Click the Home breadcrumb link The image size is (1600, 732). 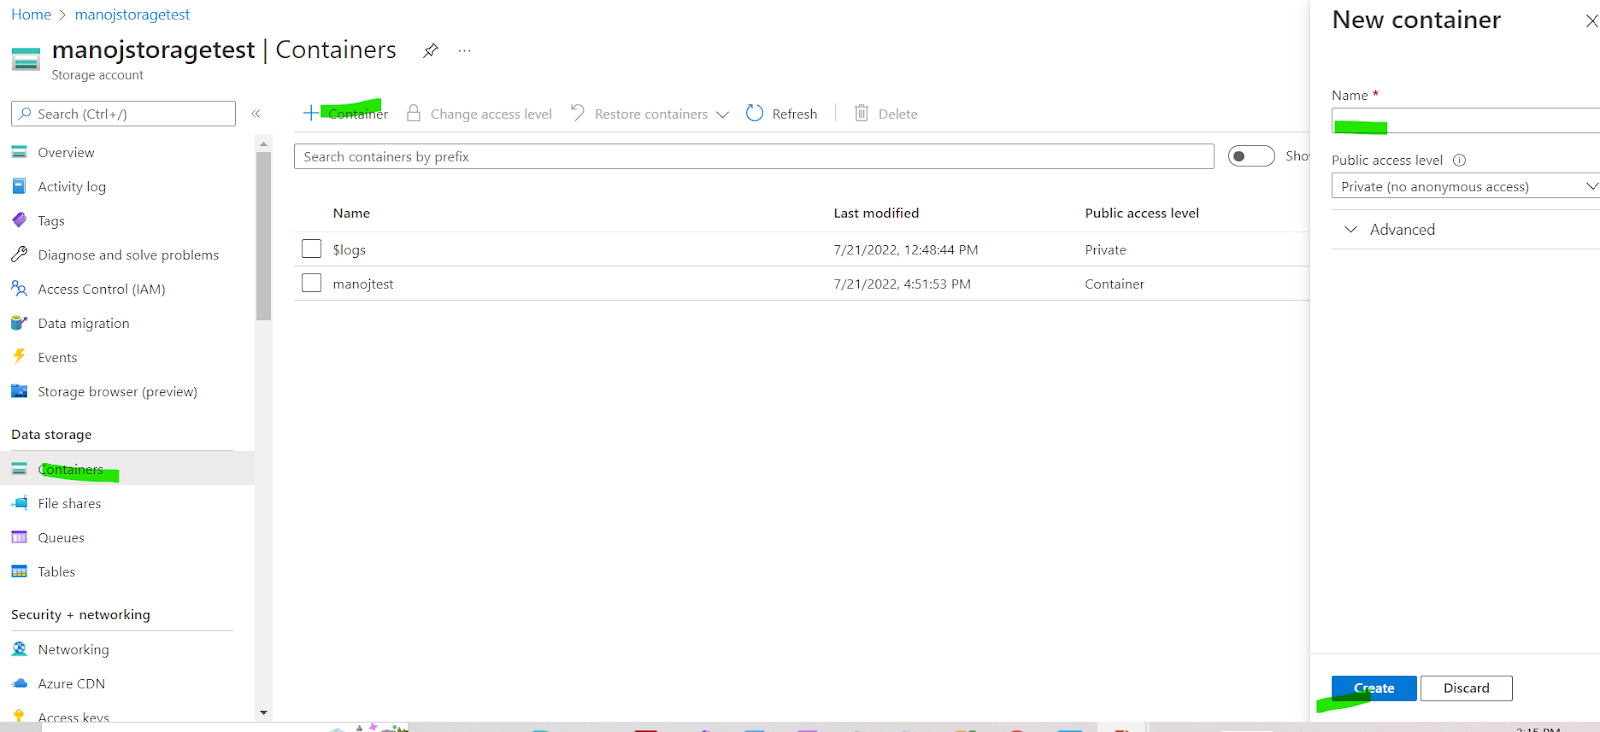tap(31, 14)
